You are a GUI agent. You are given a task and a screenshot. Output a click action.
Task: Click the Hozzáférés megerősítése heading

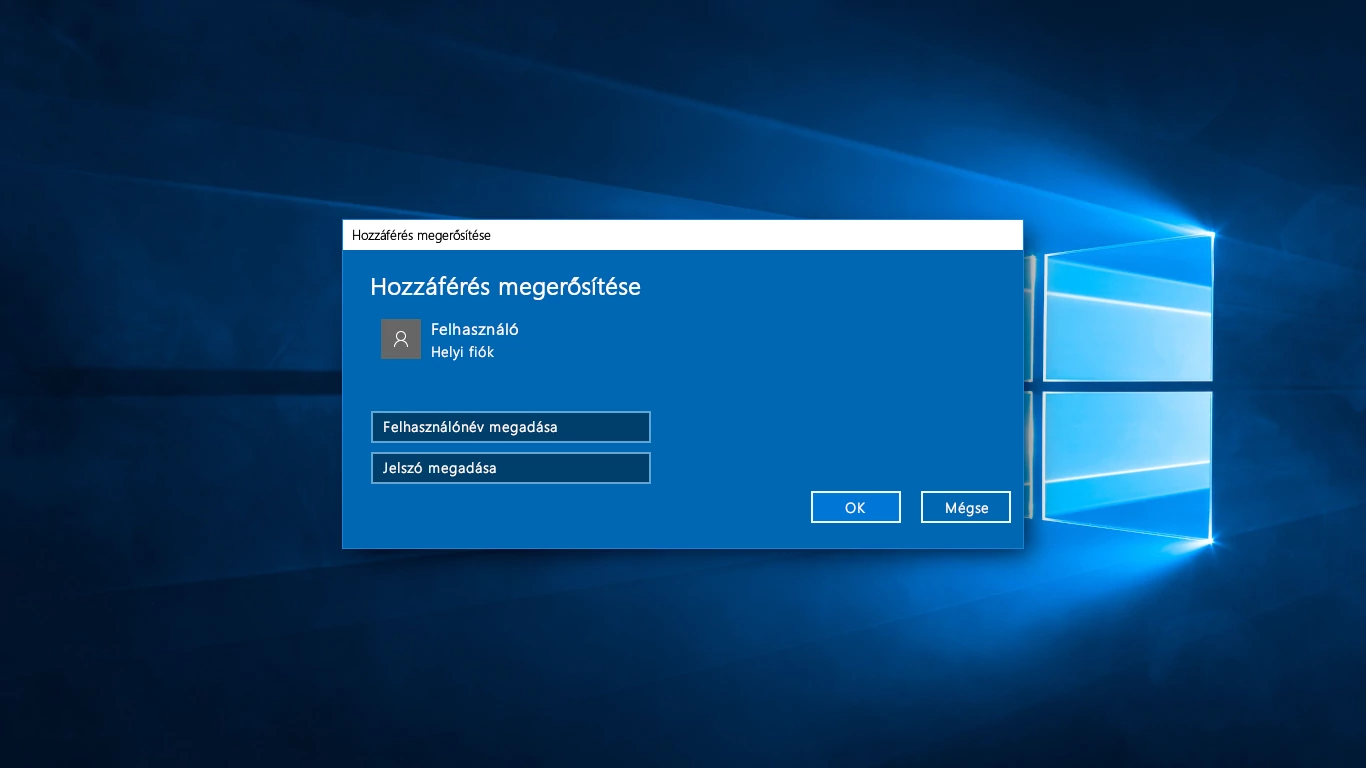505,287
